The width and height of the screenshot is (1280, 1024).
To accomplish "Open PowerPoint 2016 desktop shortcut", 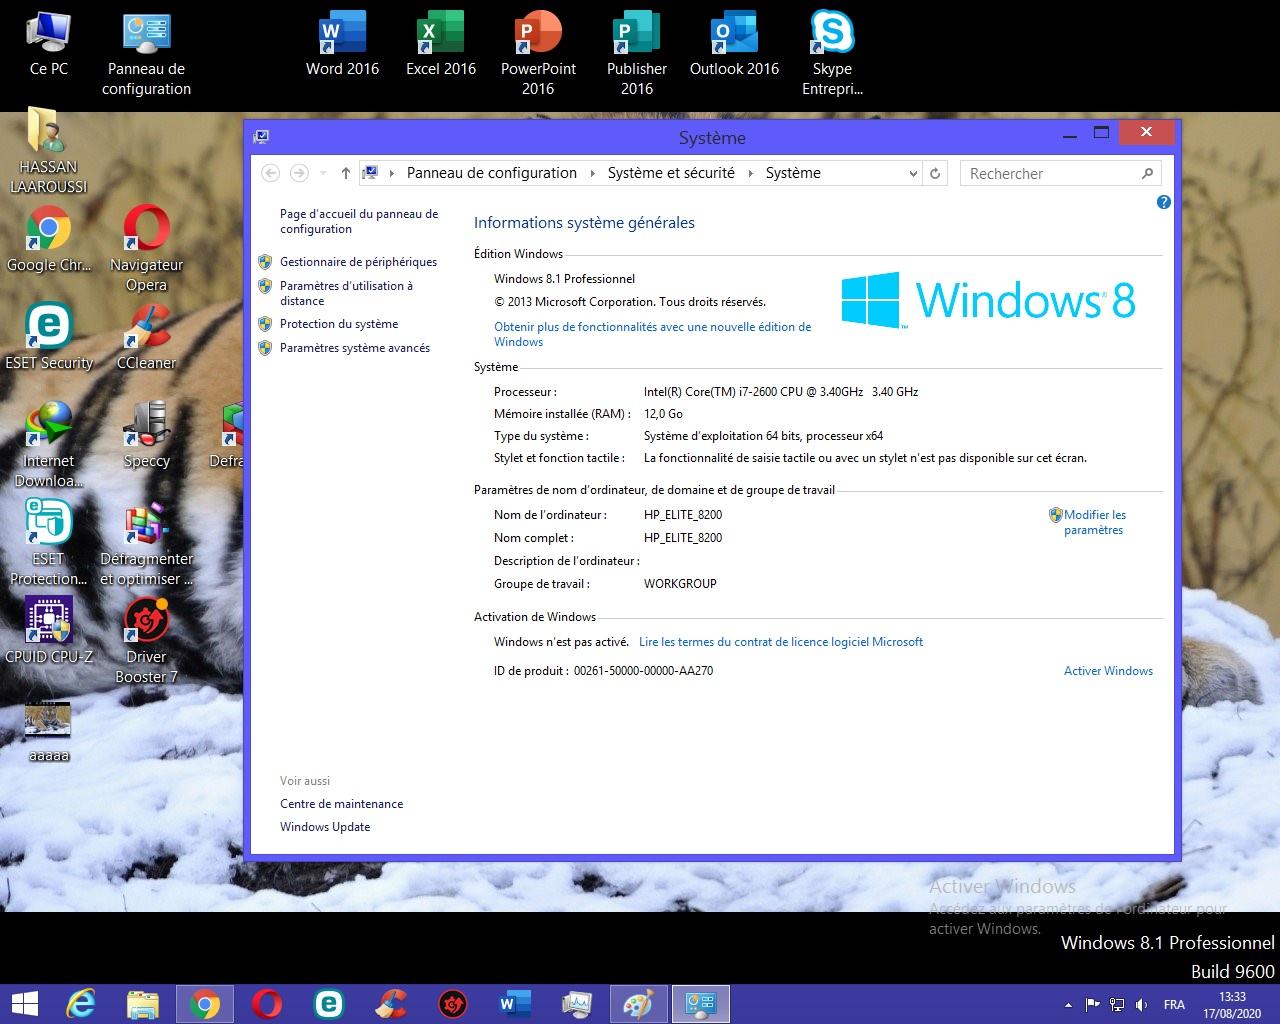I will tap(538, 54).
